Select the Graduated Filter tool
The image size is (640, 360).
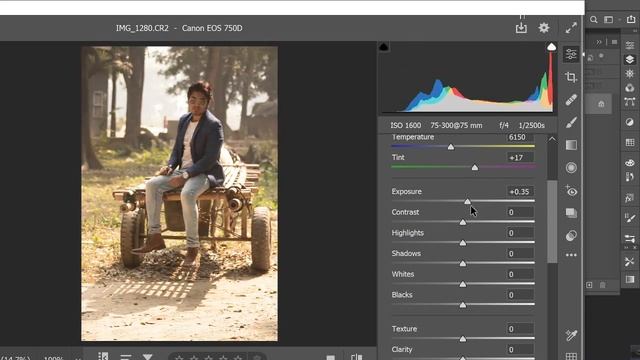(x=571, y=145)
